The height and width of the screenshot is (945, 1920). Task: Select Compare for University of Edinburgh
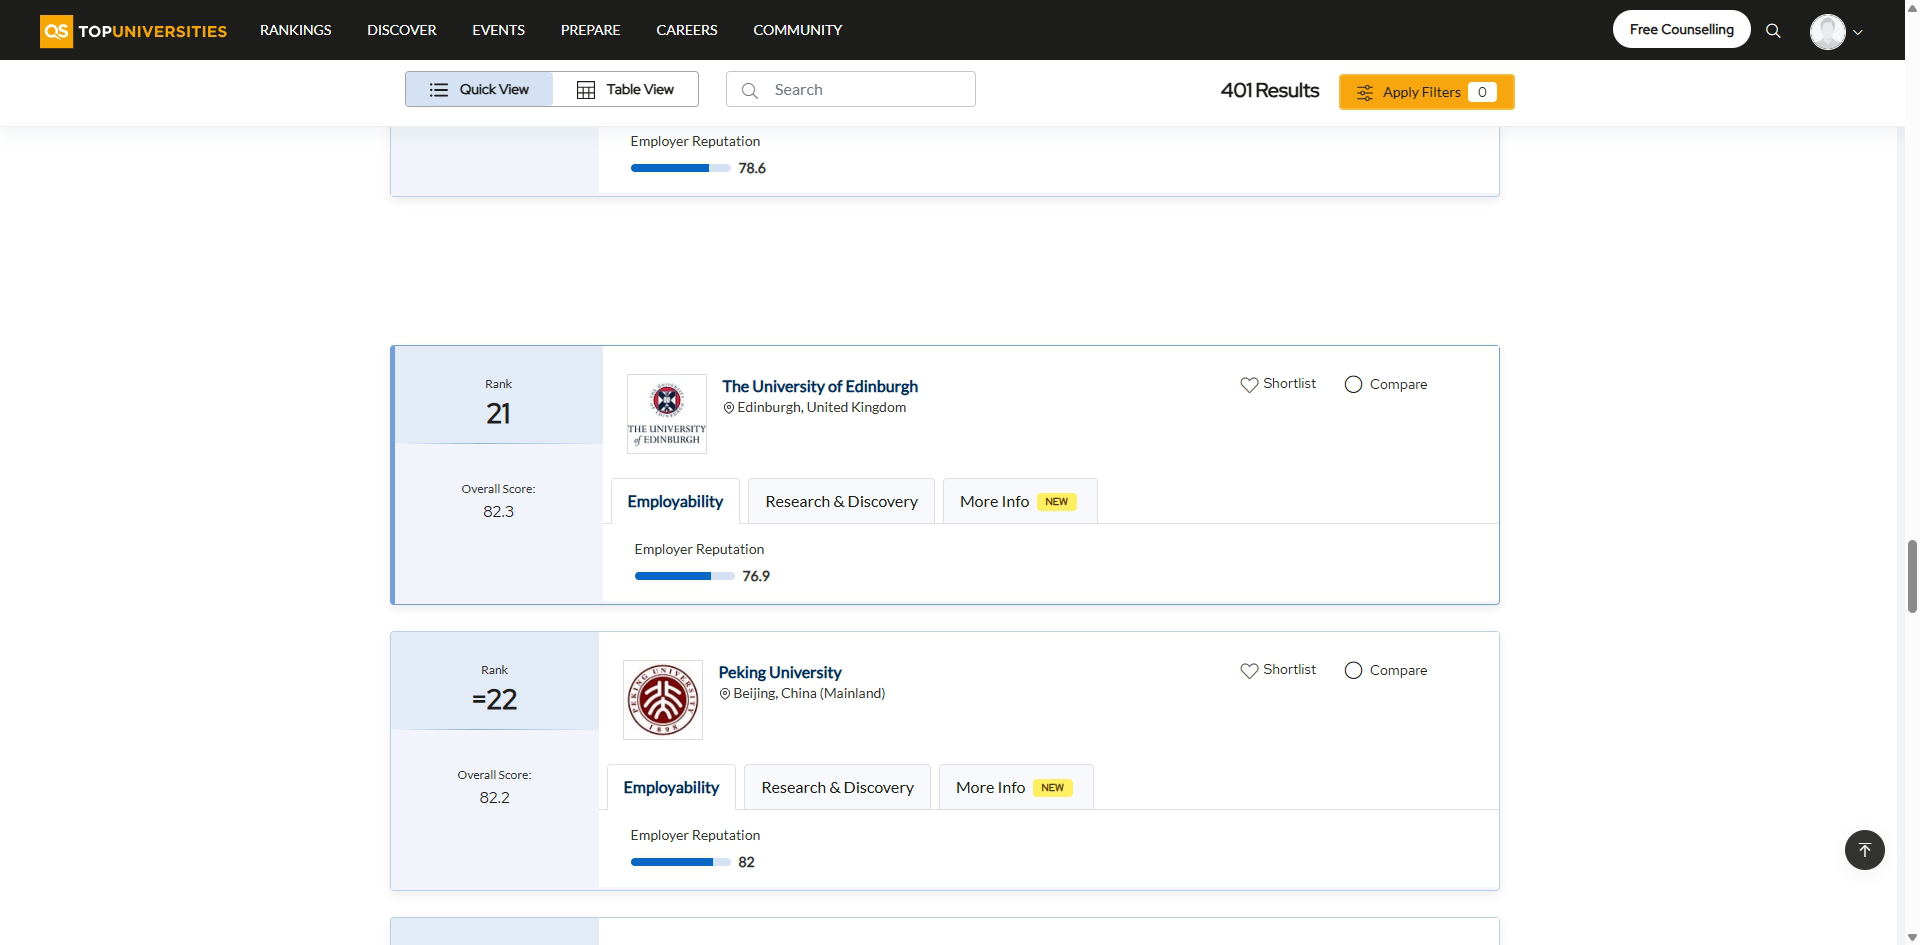pos(1353,385)
